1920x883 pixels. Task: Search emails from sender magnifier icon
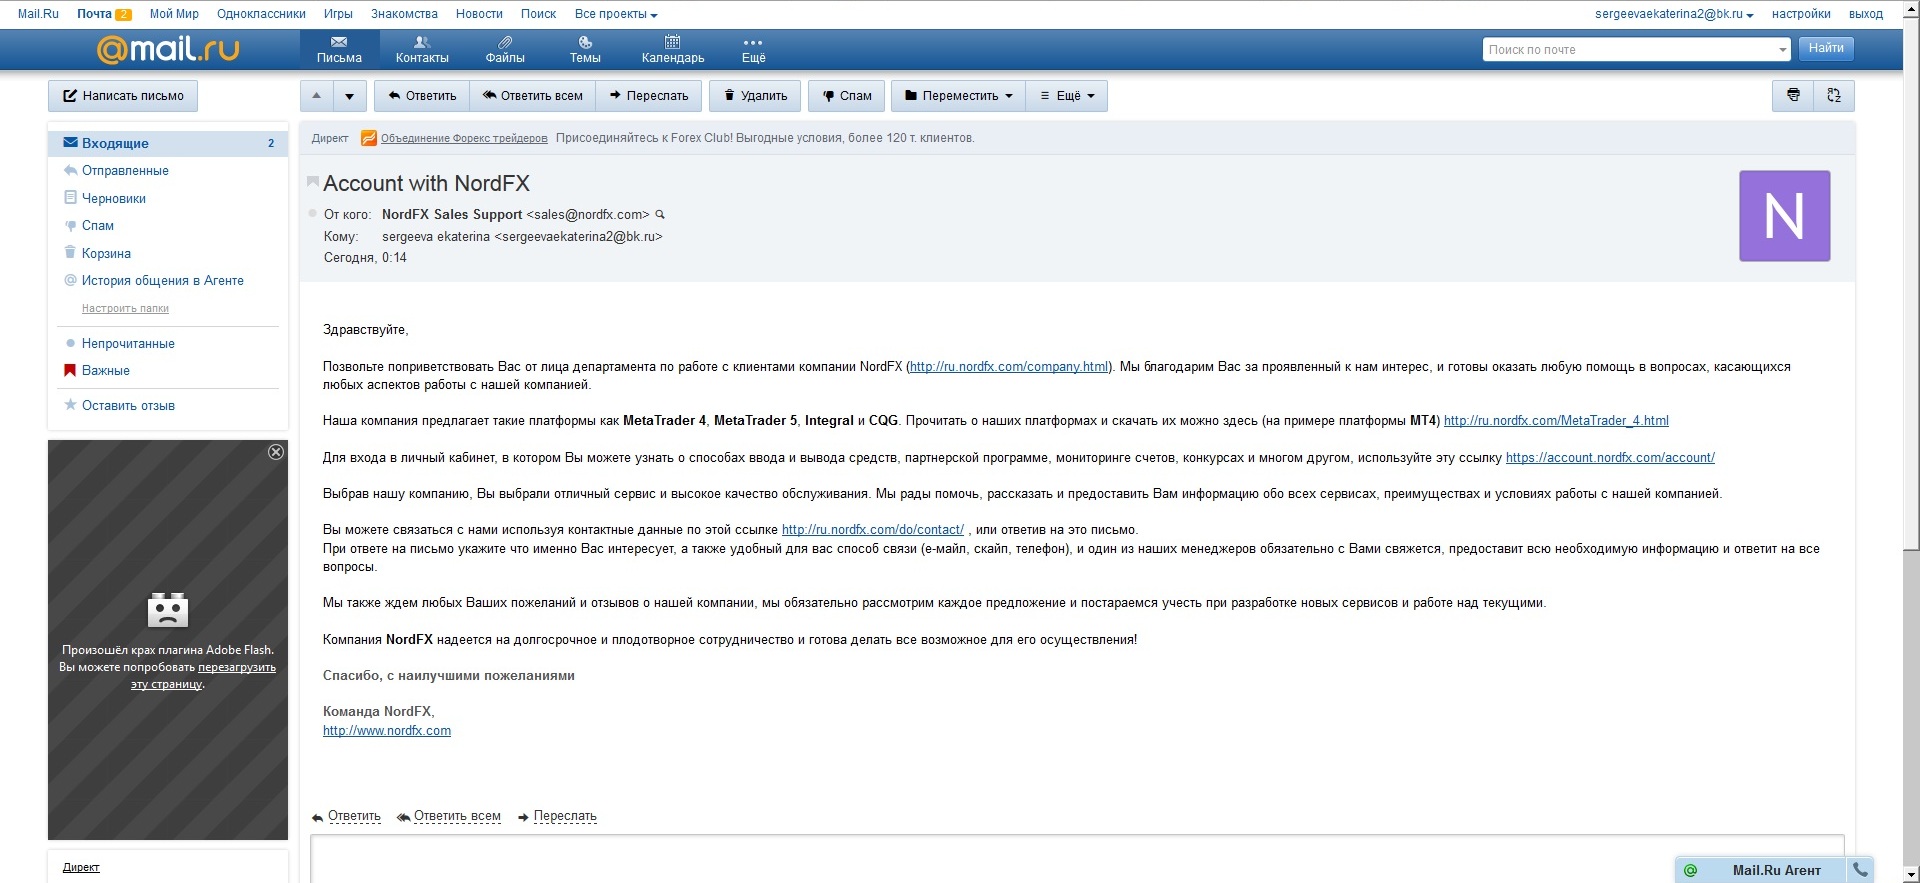(x=660, y=214)
